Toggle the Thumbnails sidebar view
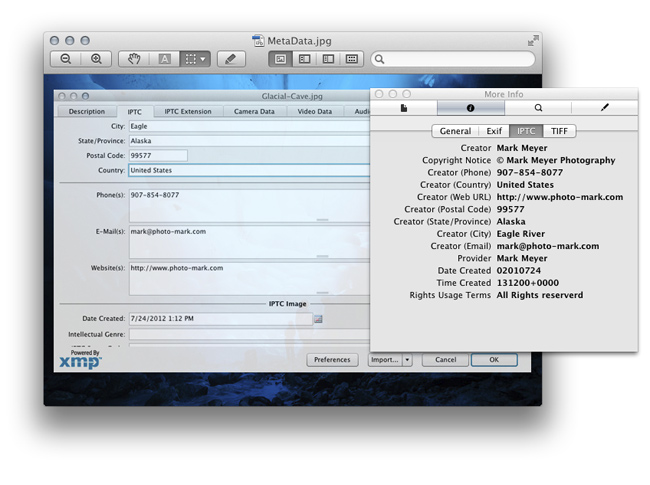The height and width of the screenshot is (485, 650). [x=305, y=59]
